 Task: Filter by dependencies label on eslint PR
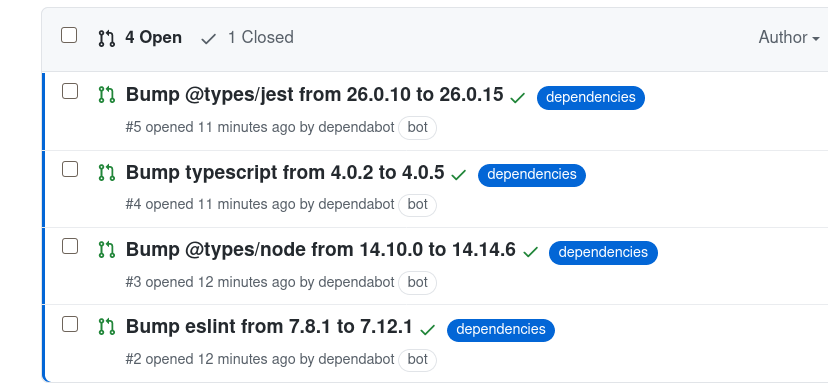(x=501, y=330)
